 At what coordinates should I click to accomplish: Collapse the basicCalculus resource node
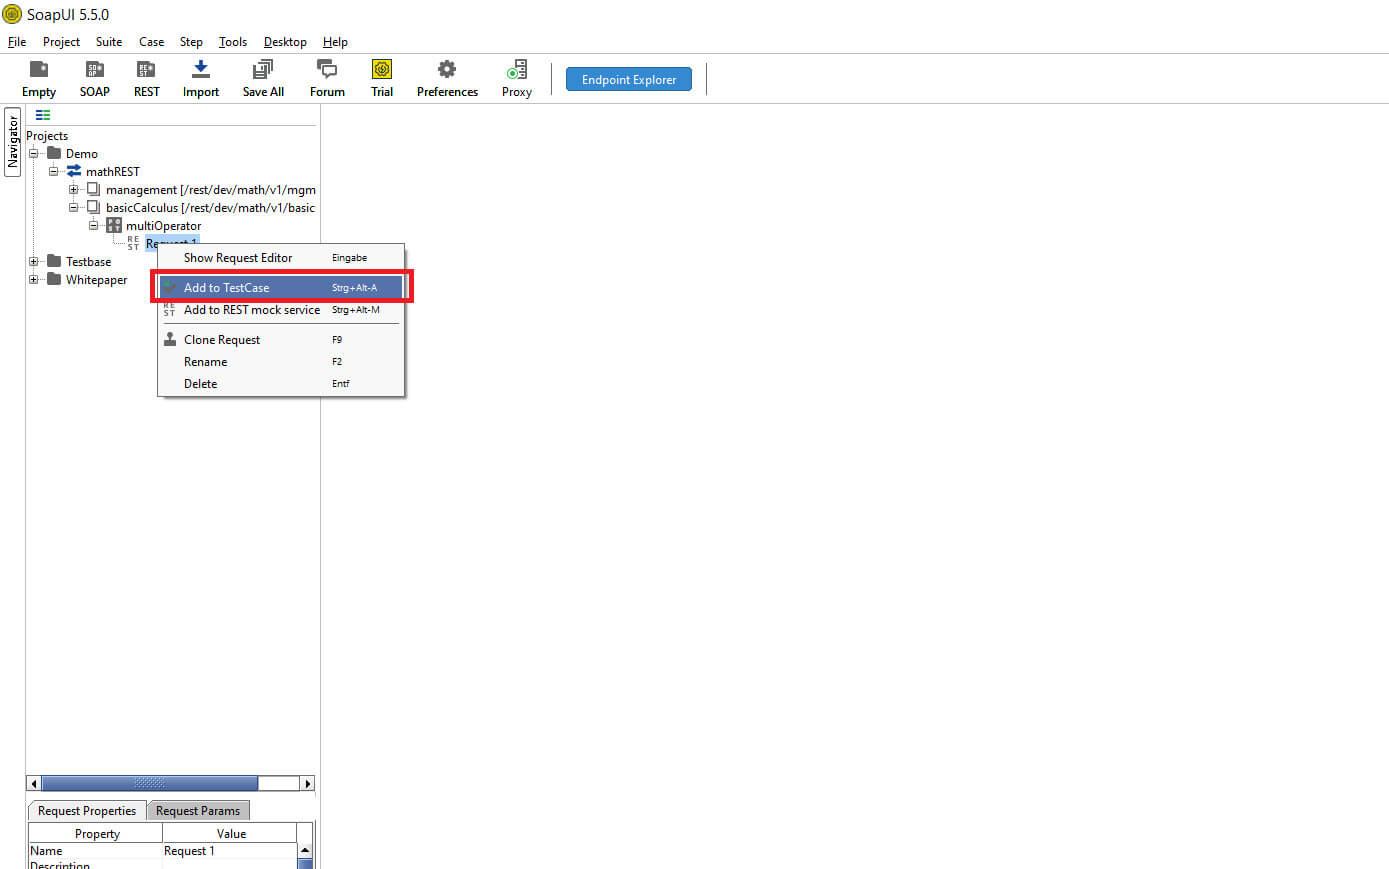tap(73, 208)
